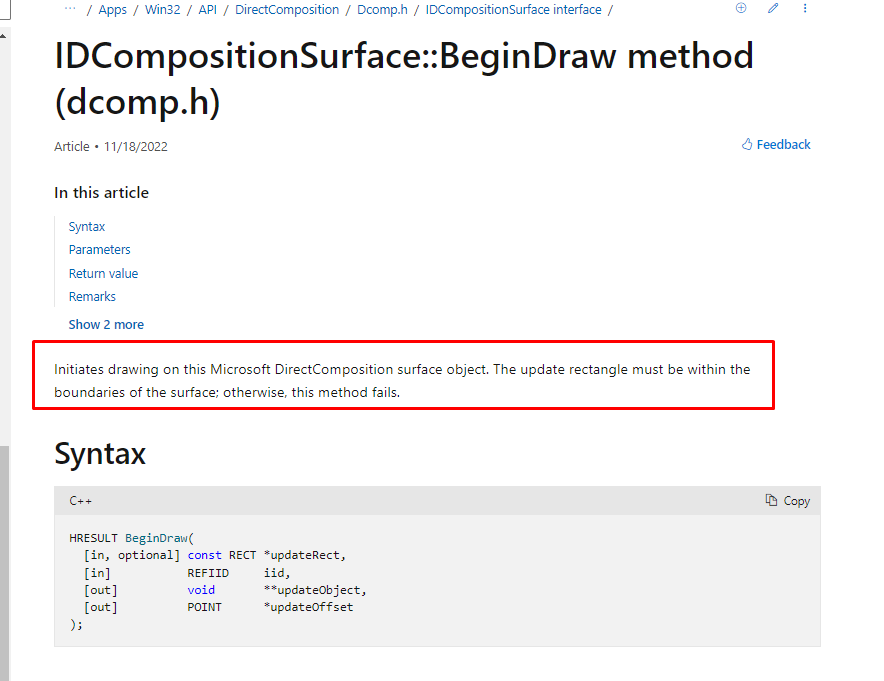
Task: Jump to the Remarks section link
Action: pos(92,297)
